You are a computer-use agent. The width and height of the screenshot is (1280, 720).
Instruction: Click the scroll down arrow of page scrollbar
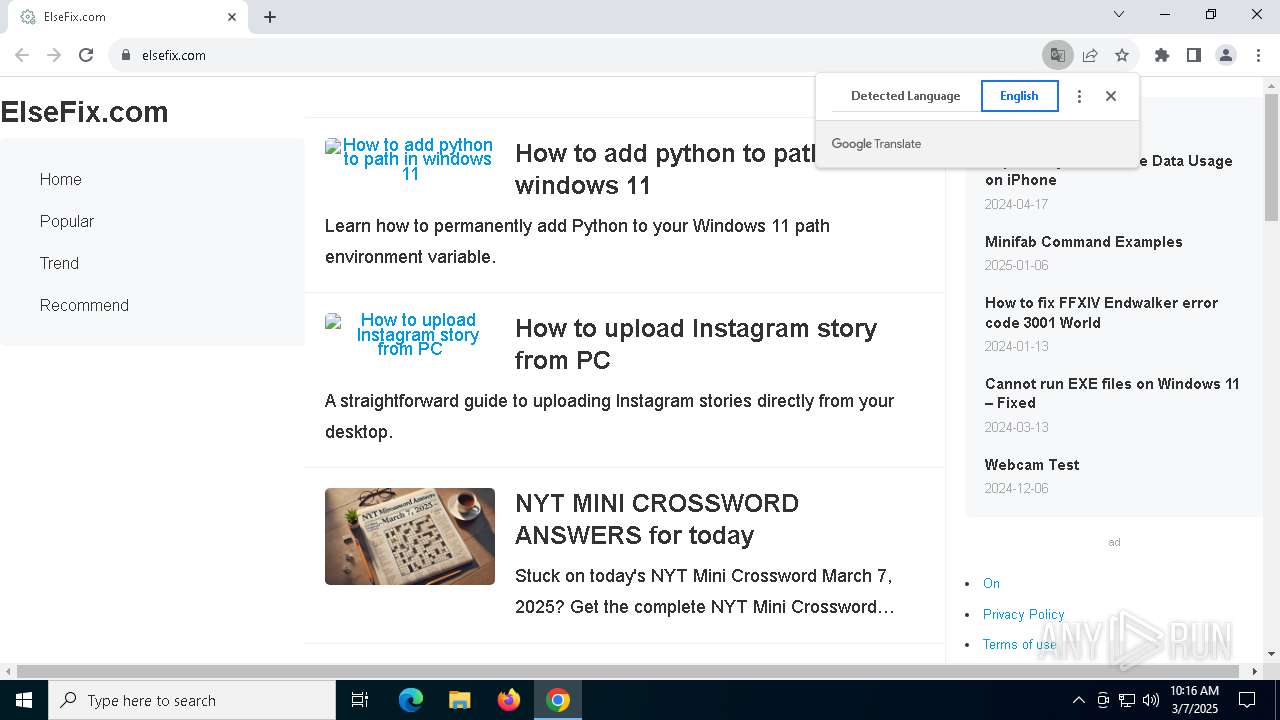1271,654
